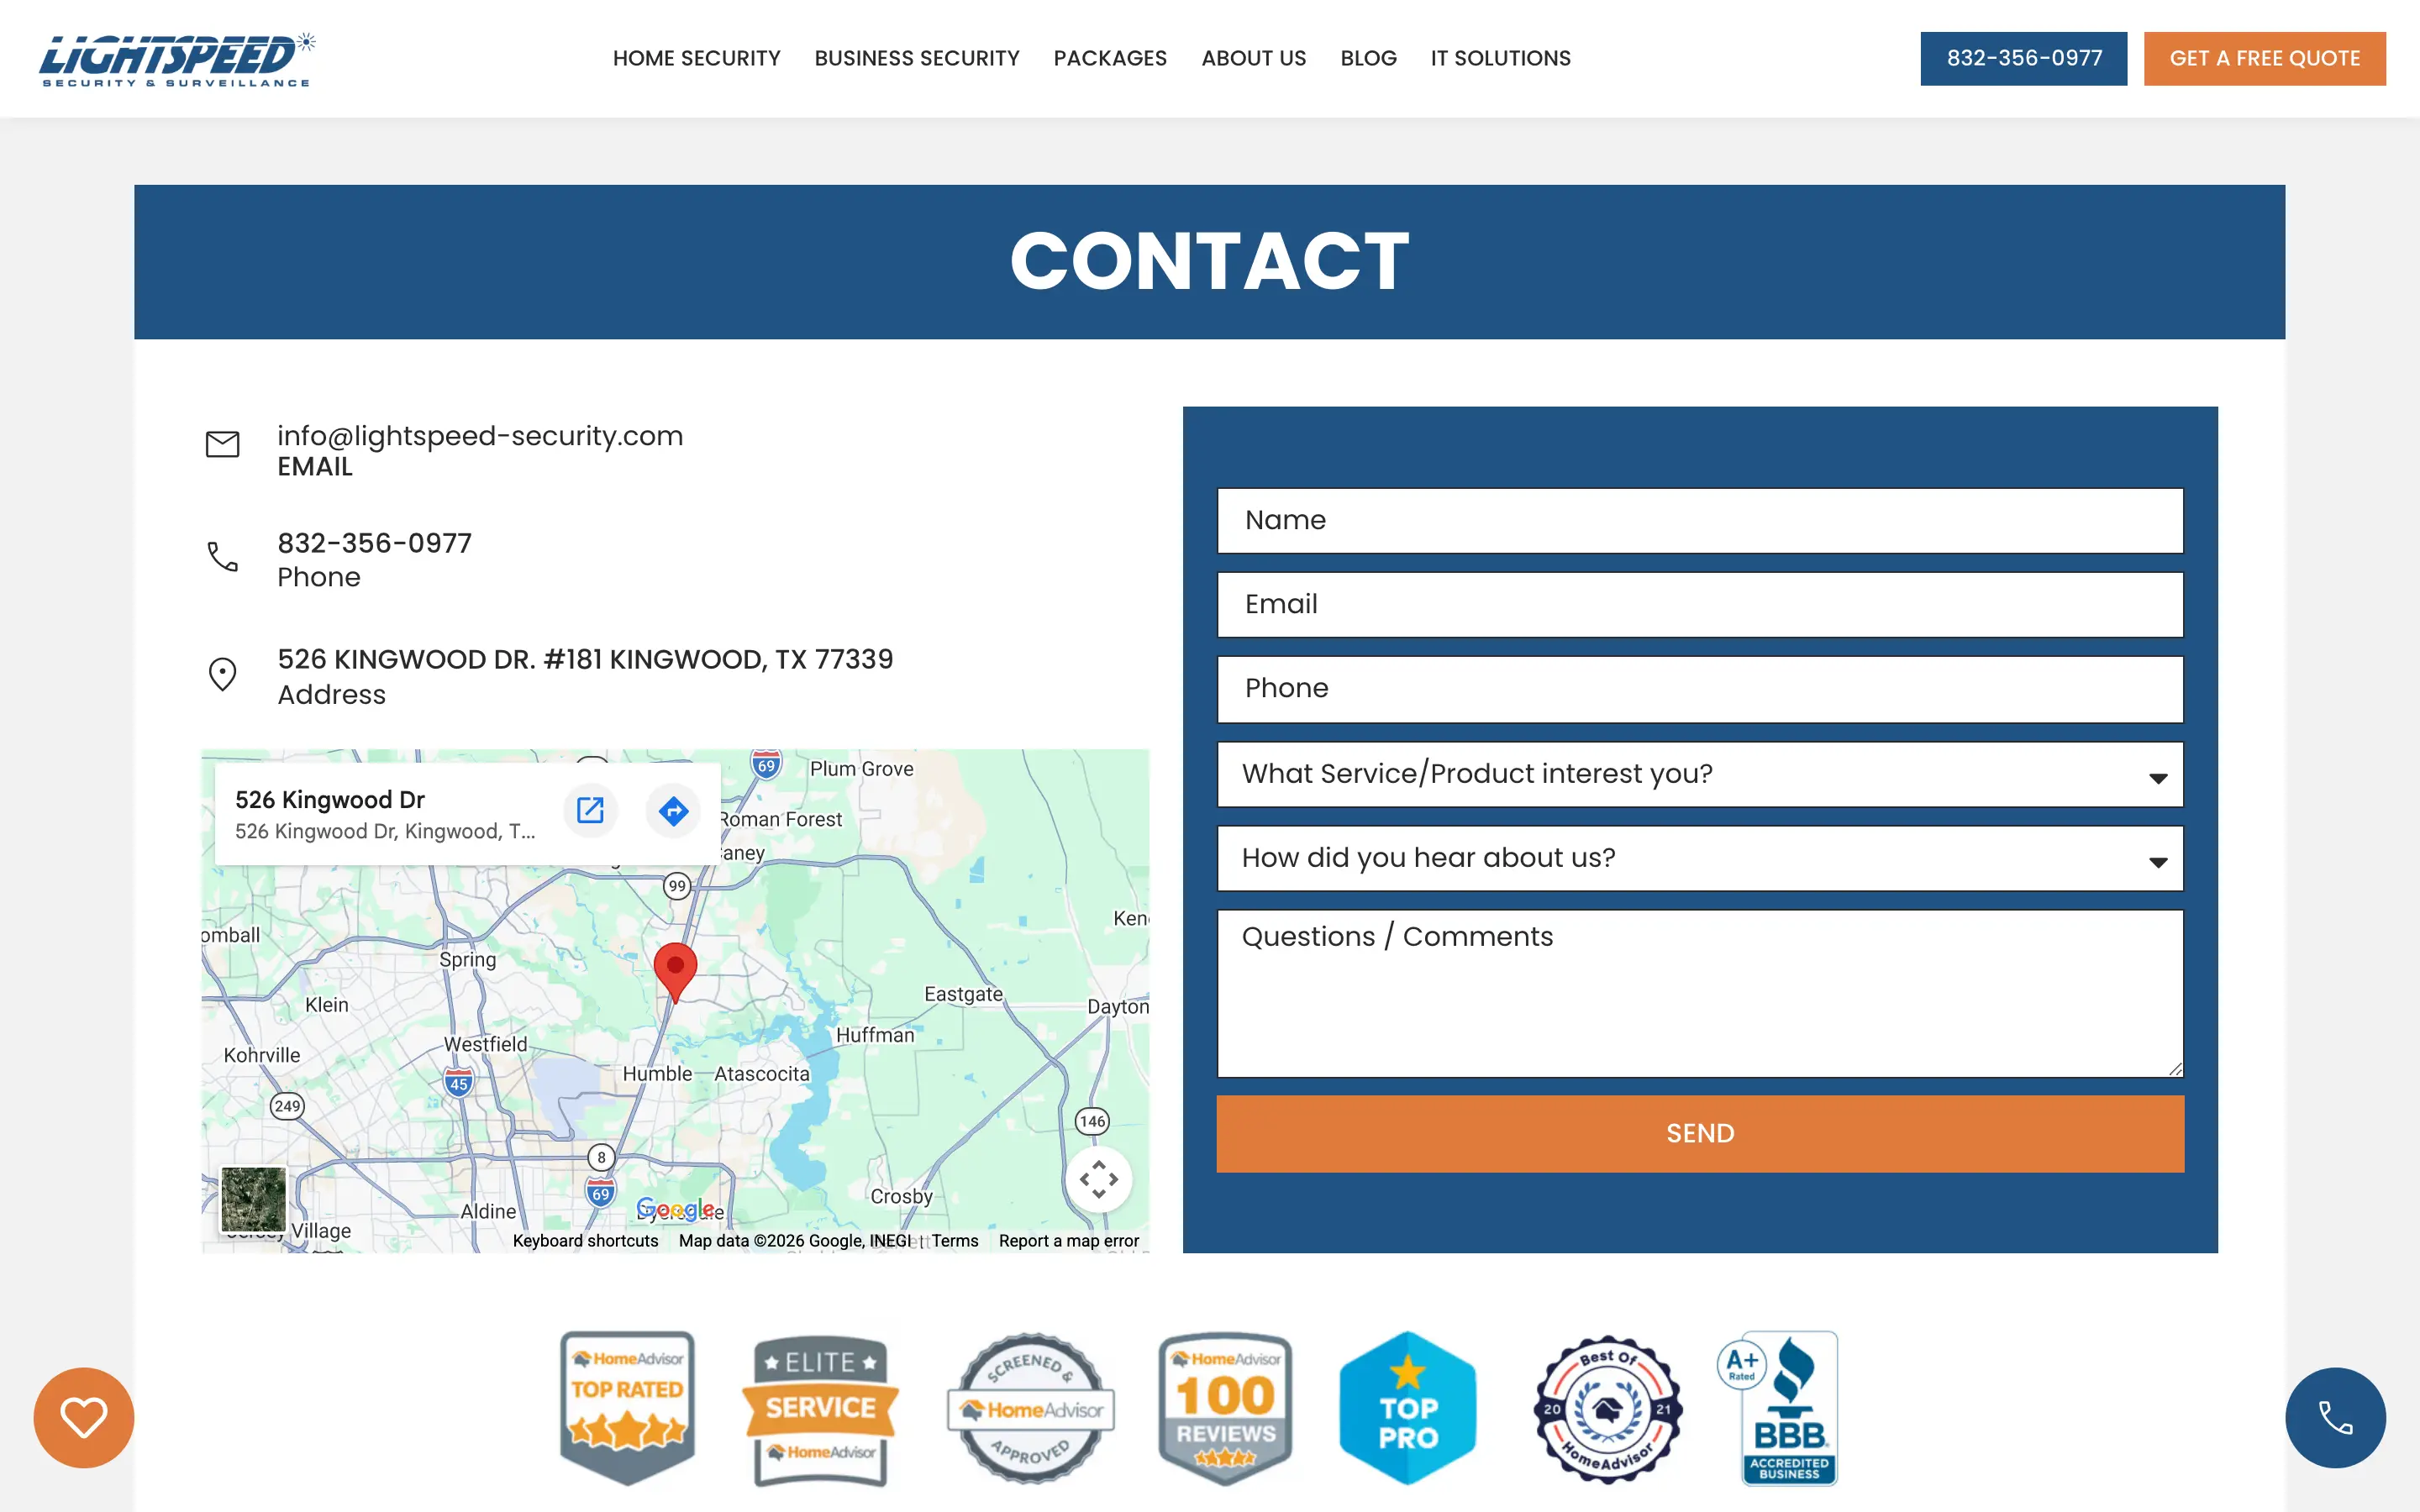Click the Lightspeed Security logo
2420x1512 pixels.
tap(177, 59)
